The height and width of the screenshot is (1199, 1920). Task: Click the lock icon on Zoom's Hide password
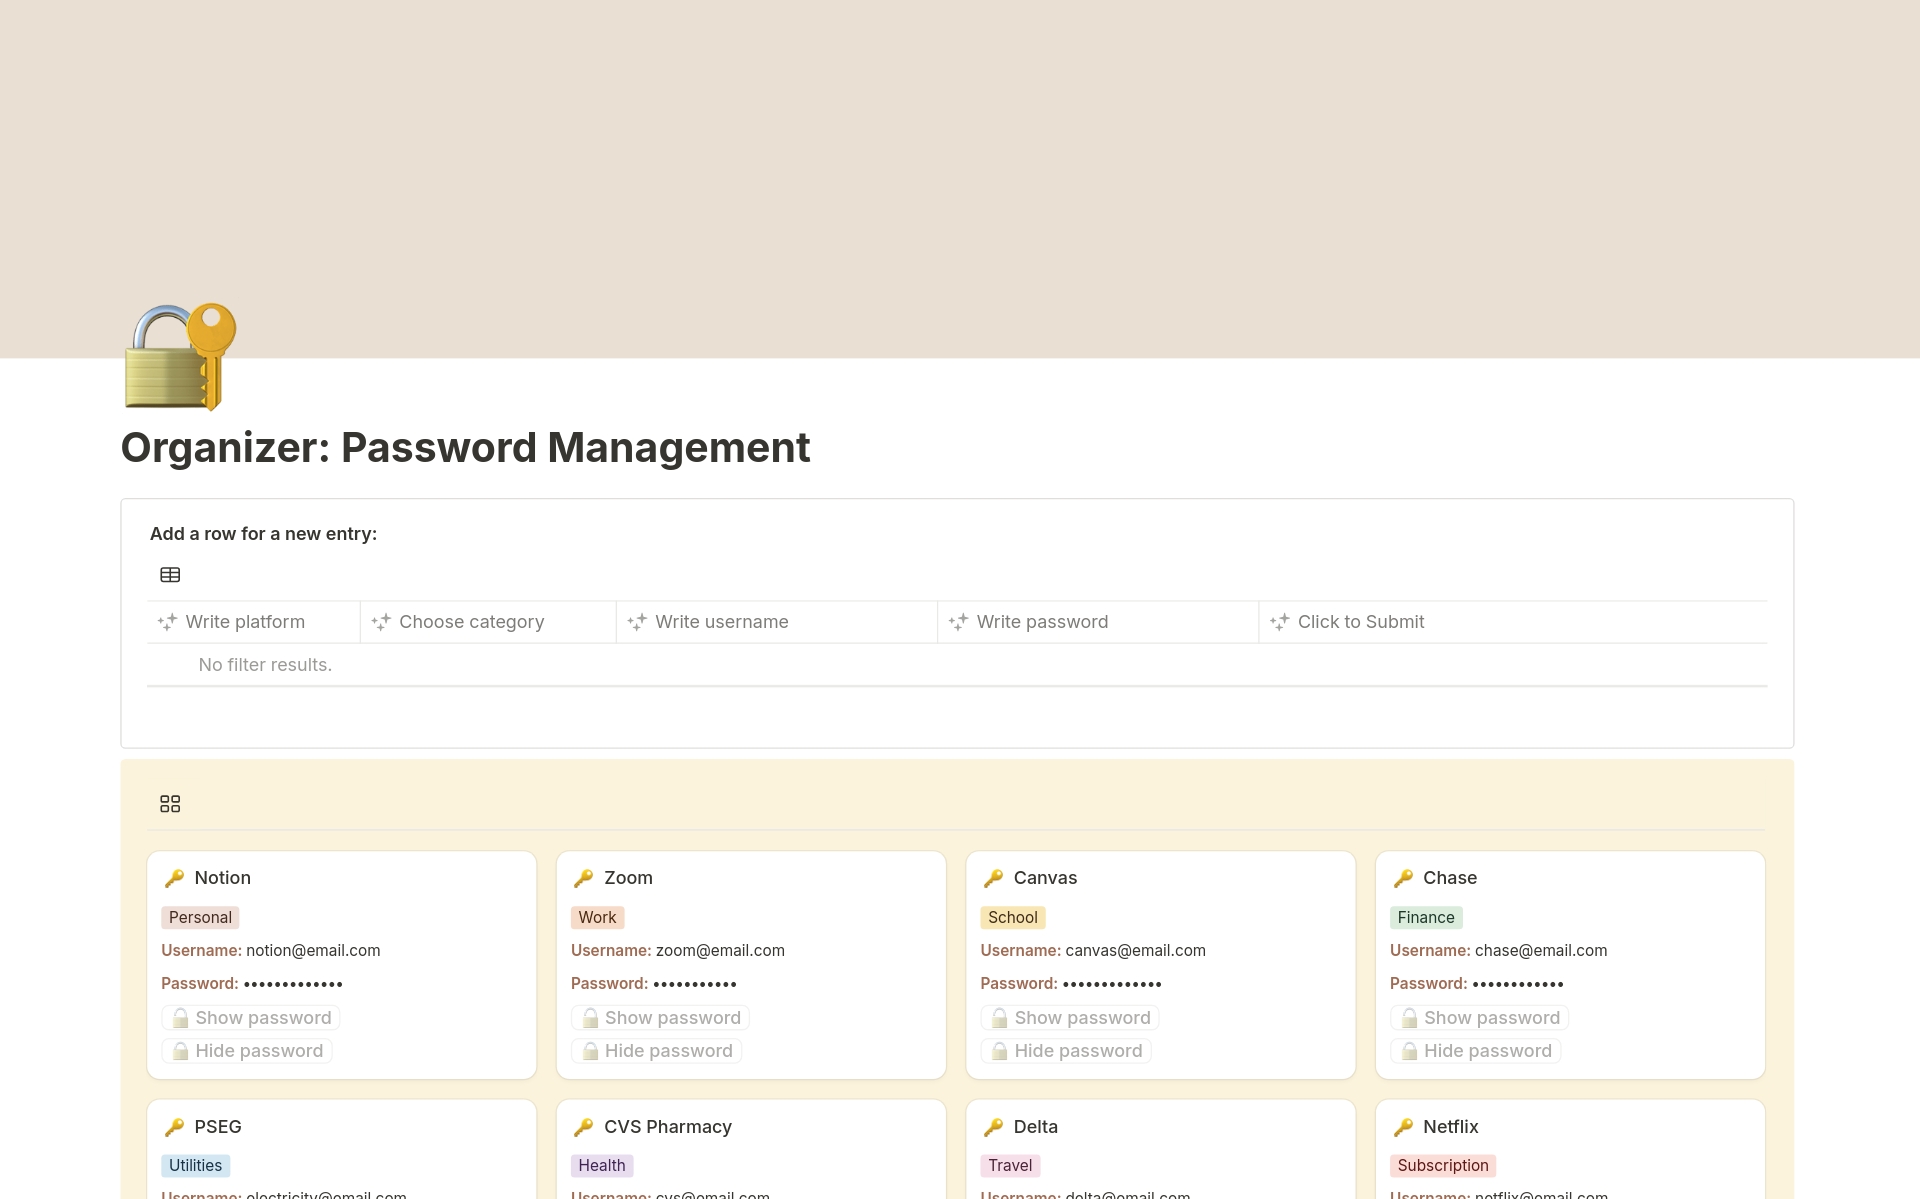[x=590, y=1051]
